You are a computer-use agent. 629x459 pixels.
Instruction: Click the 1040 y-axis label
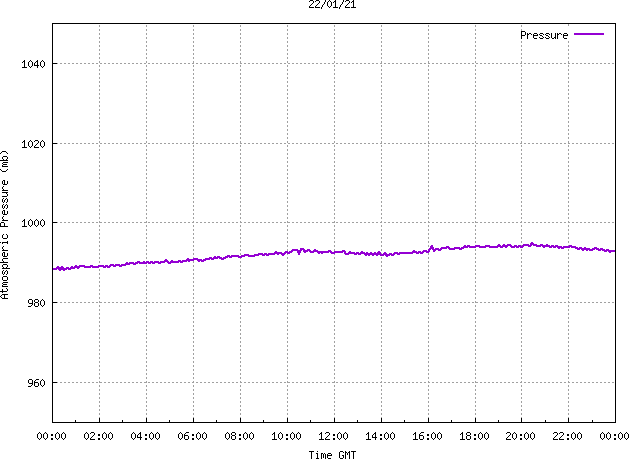click(34, 64)
